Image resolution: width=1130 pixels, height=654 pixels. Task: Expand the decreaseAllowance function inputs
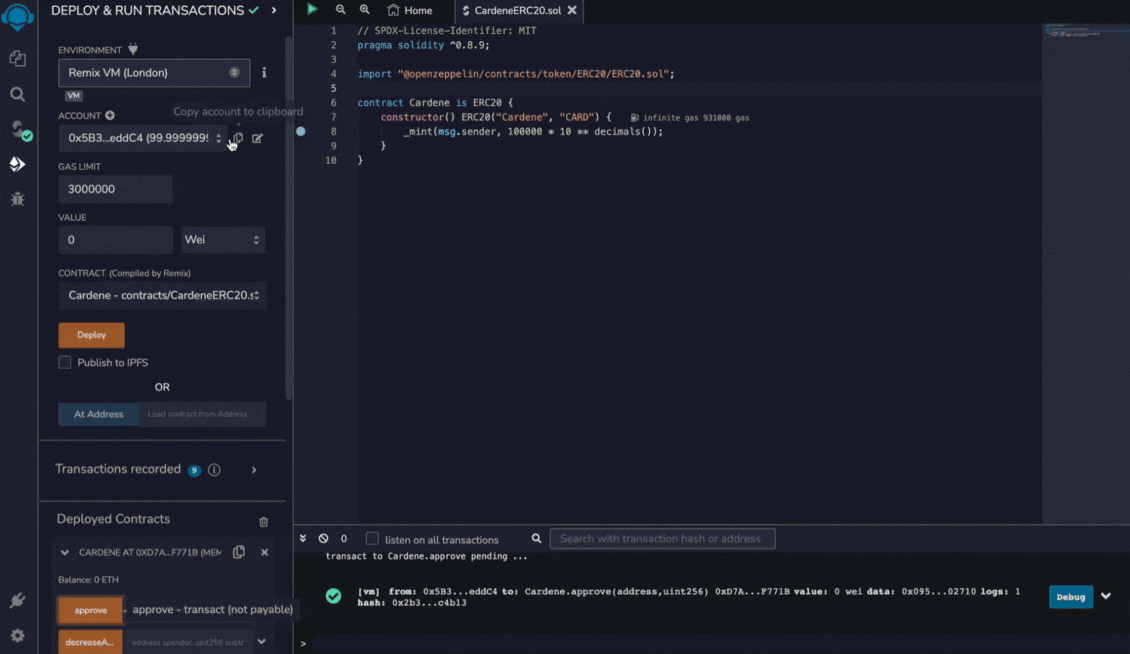coord(262,642)
